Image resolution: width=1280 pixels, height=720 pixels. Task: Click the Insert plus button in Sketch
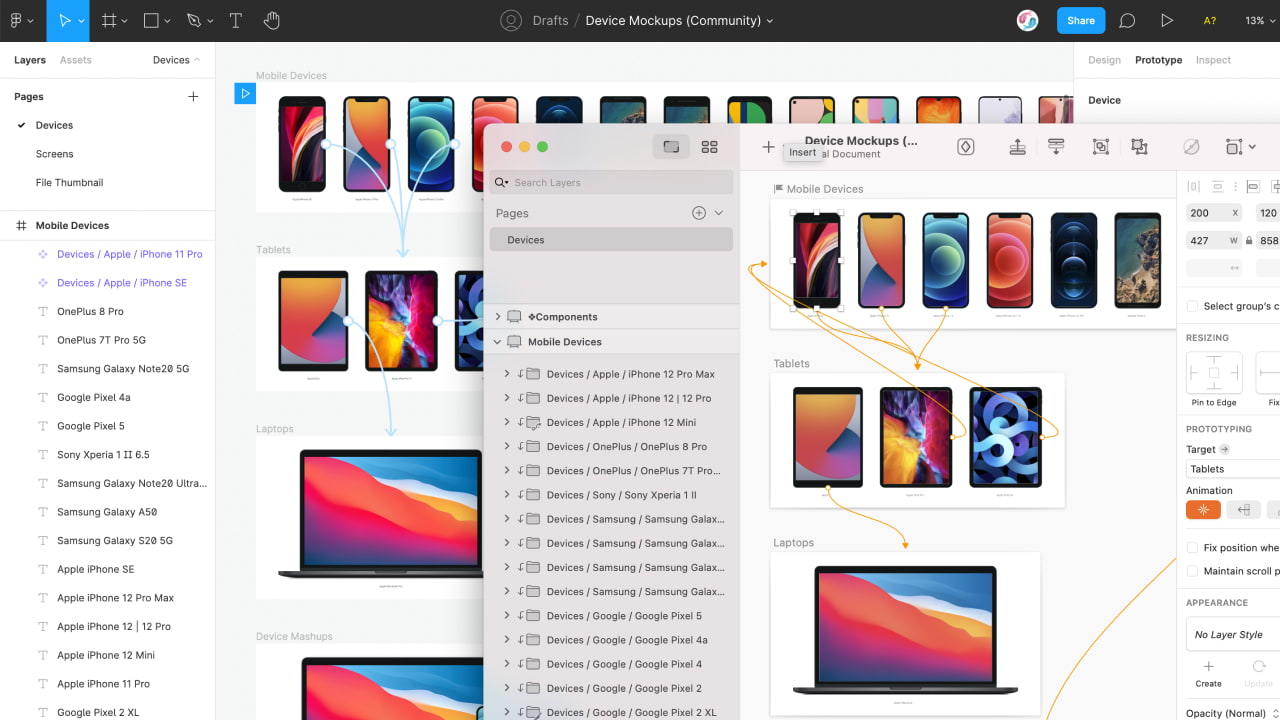pyautogui.click(x=768, y=146)
